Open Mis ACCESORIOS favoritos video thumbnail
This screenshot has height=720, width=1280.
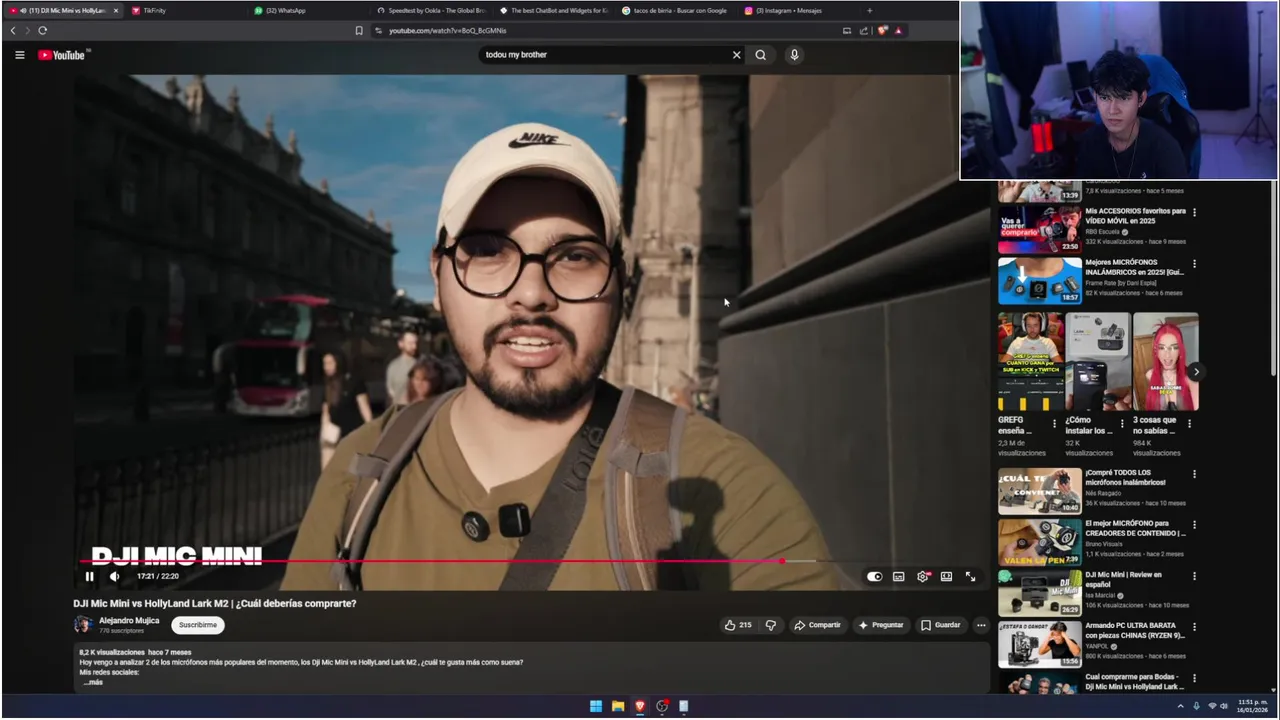tap(1039, 229)
